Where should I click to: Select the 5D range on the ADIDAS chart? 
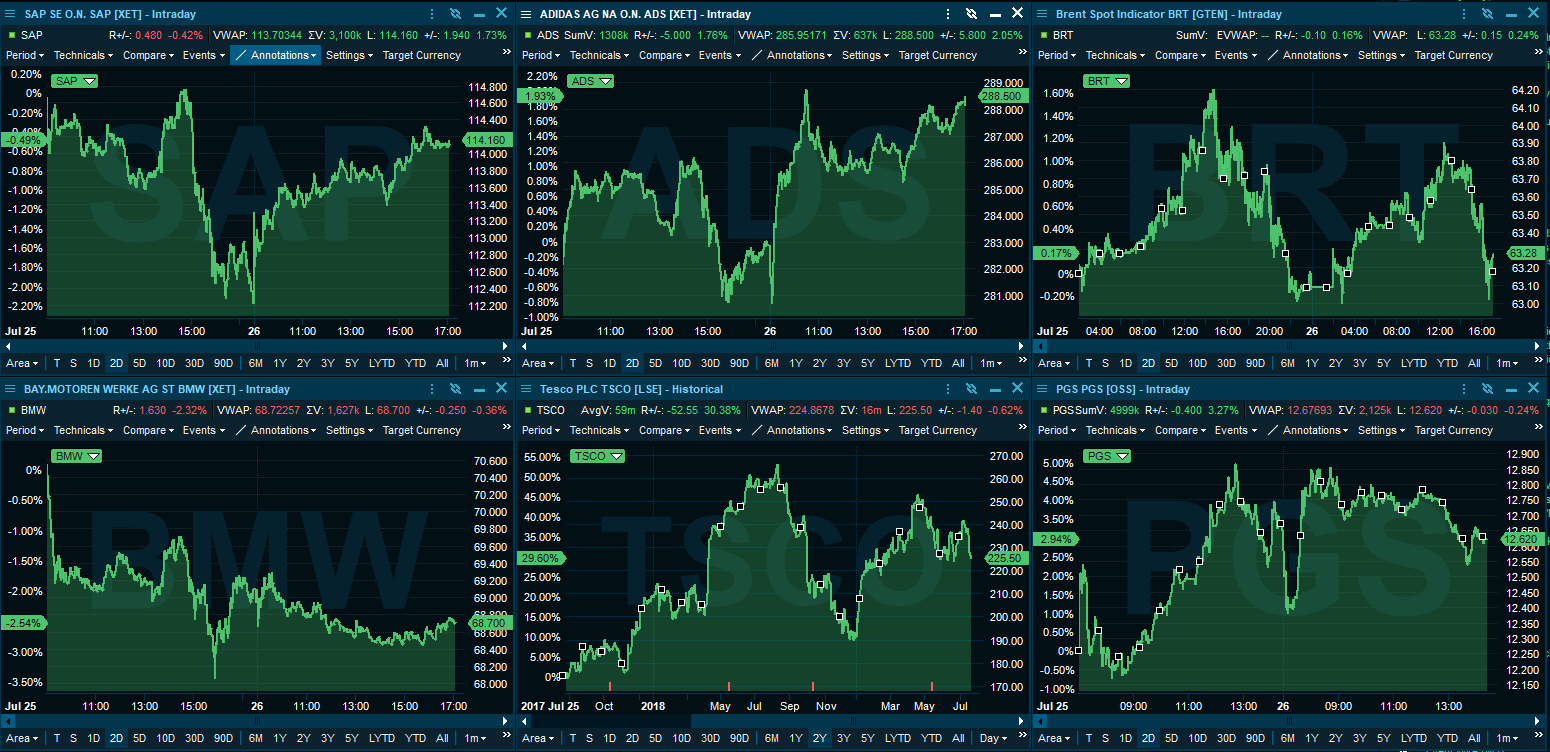click(x=655, y=363)
